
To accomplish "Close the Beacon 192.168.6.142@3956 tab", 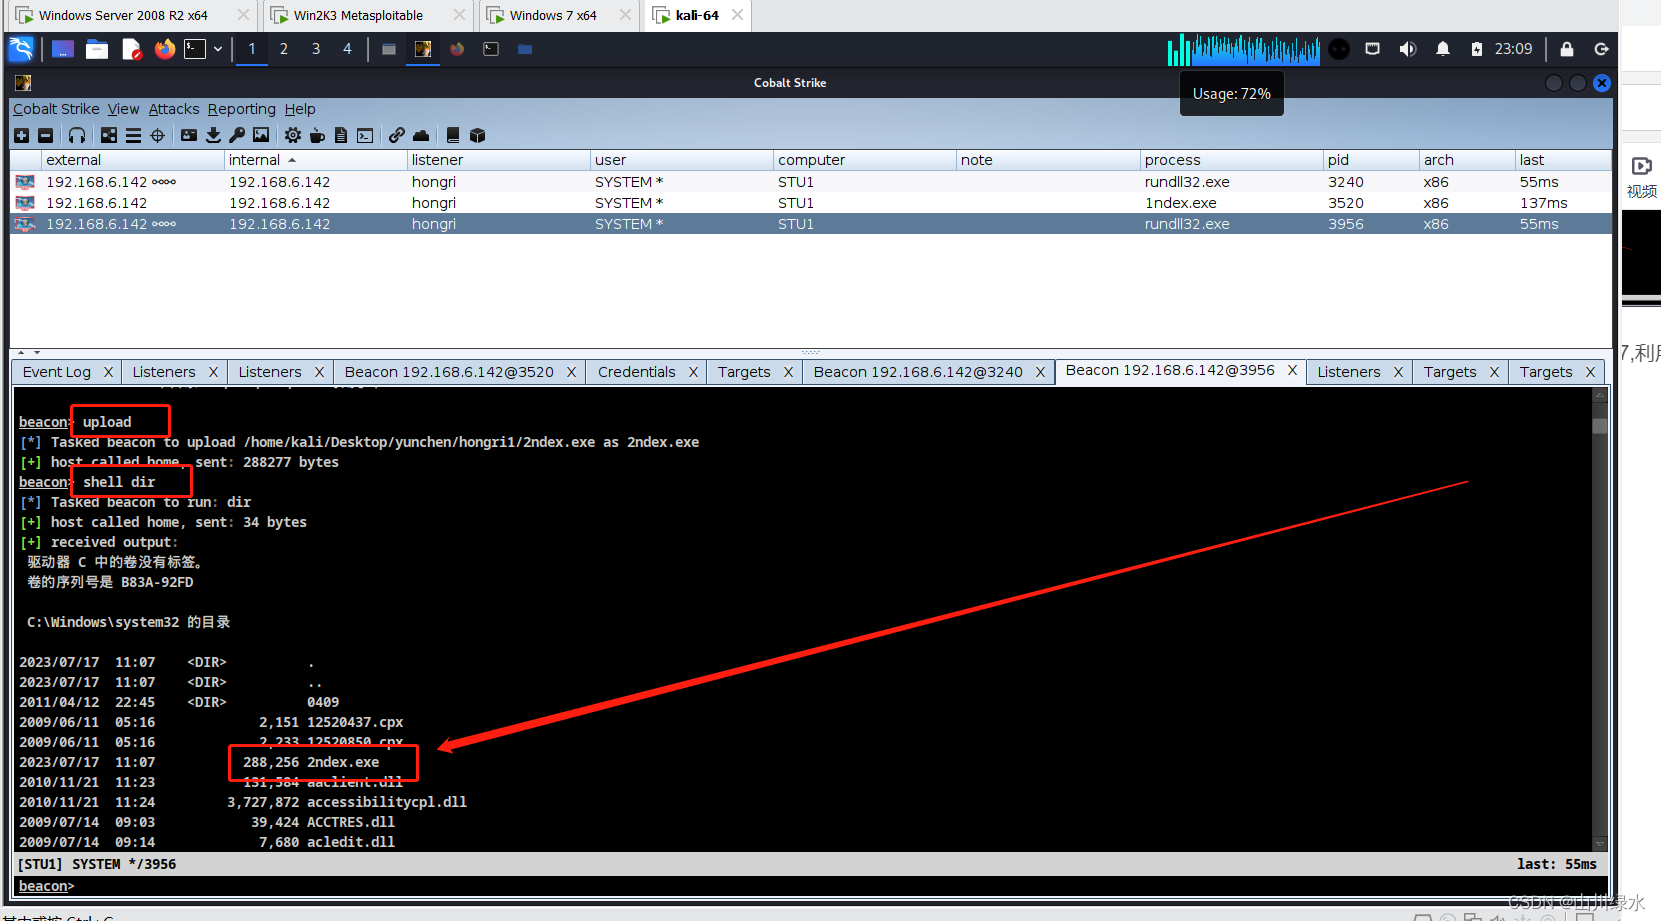I will tap(1292, 370).
